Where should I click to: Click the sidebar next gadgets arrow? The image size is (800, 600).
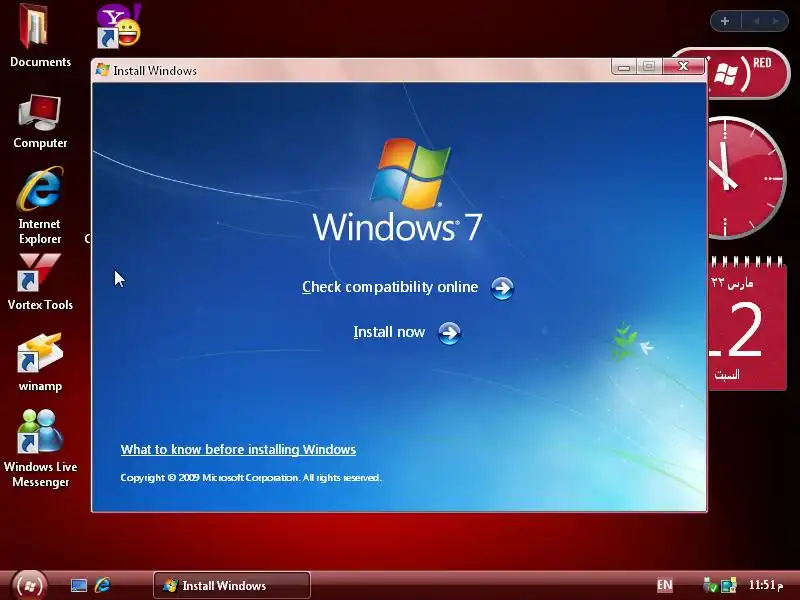pos(776,21)
